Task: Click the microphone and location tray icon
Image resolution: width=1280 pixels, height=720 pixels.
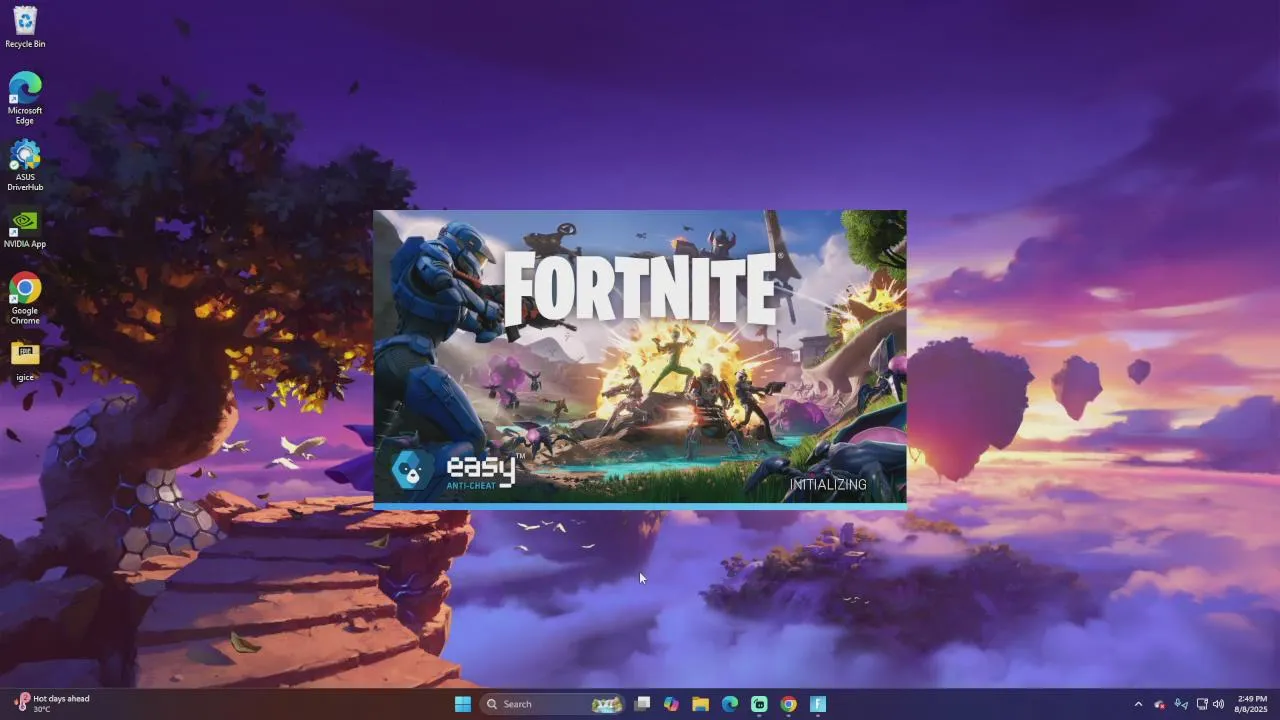Action: click(1181, 704)
